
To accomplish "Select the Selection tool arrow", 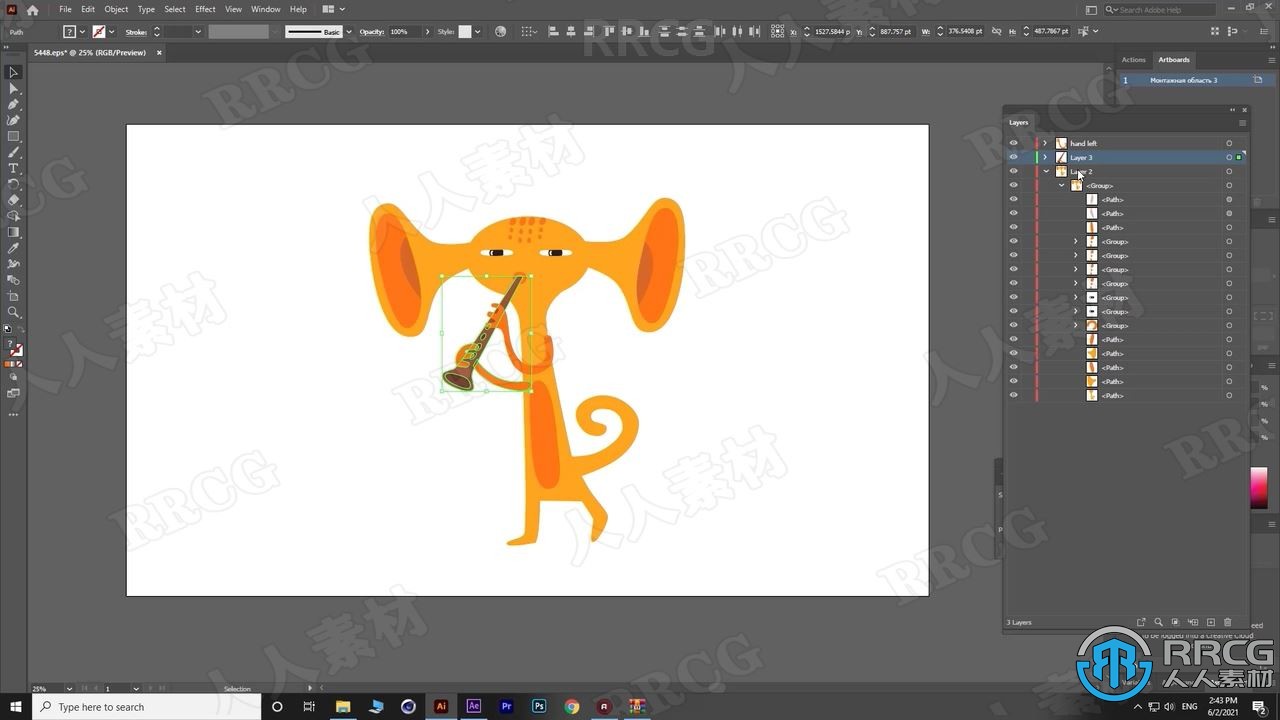I will [x=13, y=72].
